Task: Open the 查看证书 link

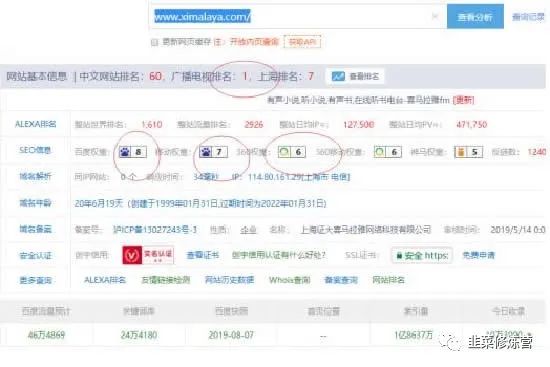Action: [x=203, y=255]
